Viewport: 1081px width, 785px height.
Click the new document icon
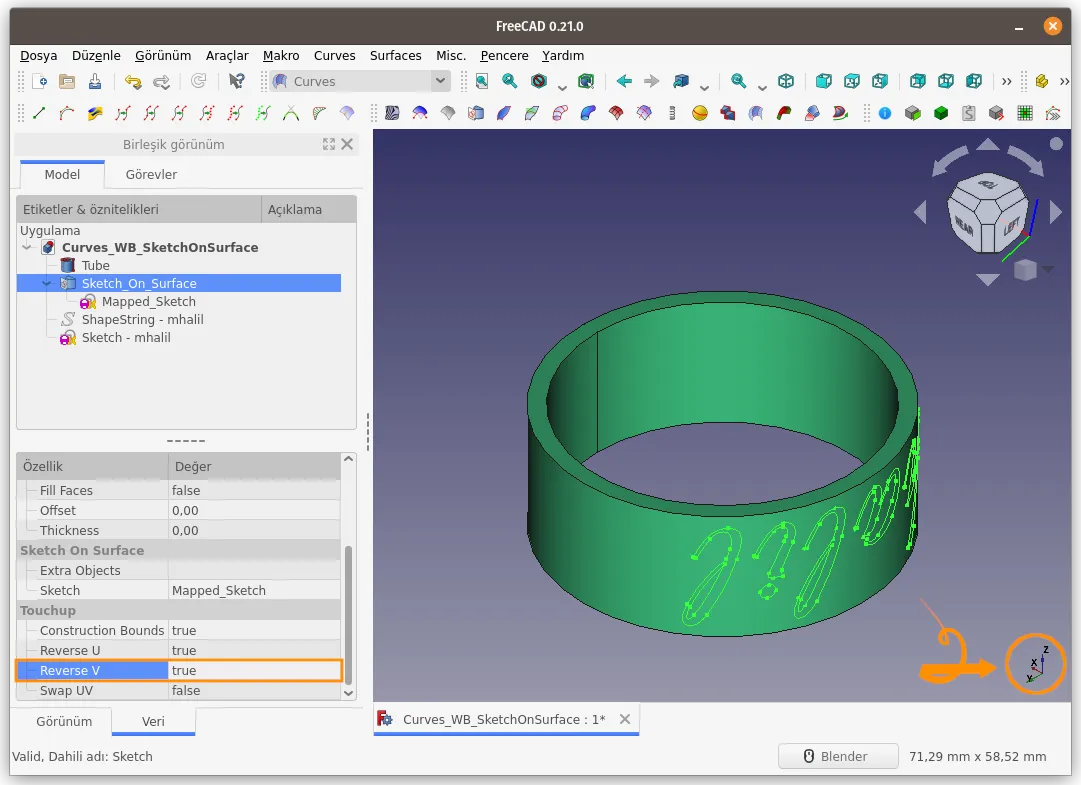click(39, 81)
